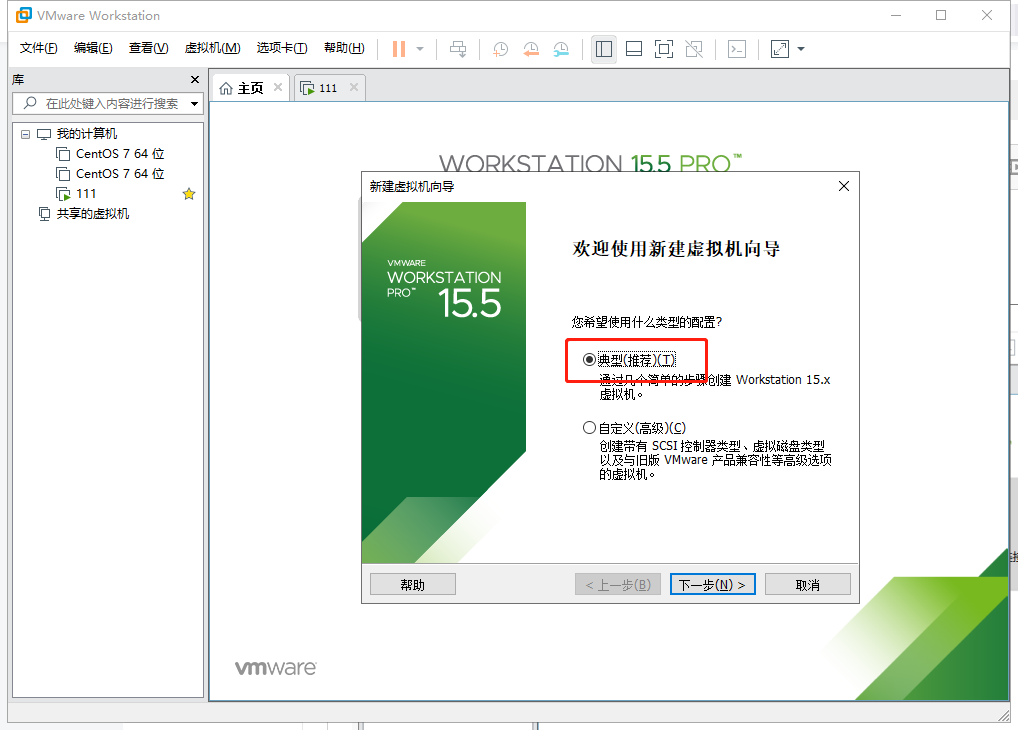Click the library search input field
The width and height of the screenshot is (1018, 730).
click(x=108, y=103)
